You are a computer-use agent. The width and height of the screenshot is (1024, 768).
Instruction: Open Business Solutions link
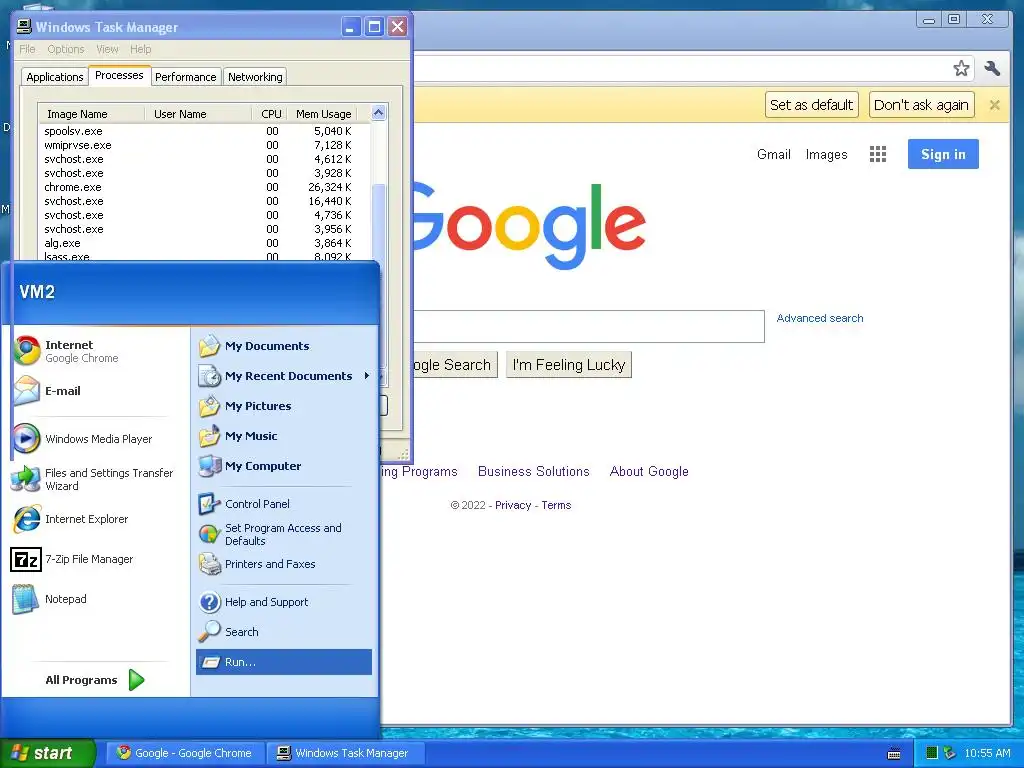click(x=534, y=472)
